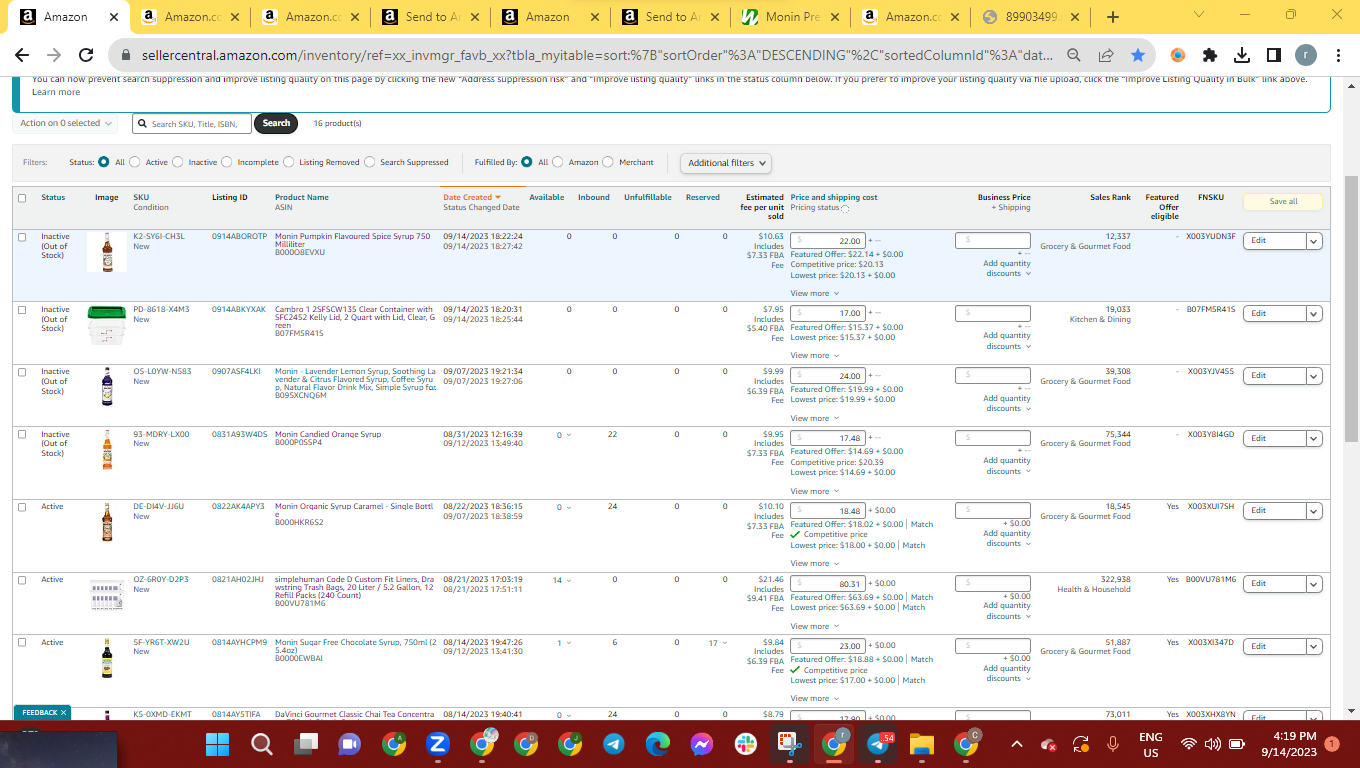Screen dimensions: 1360x768
Task: Sort by Available column
Action: 547,197
